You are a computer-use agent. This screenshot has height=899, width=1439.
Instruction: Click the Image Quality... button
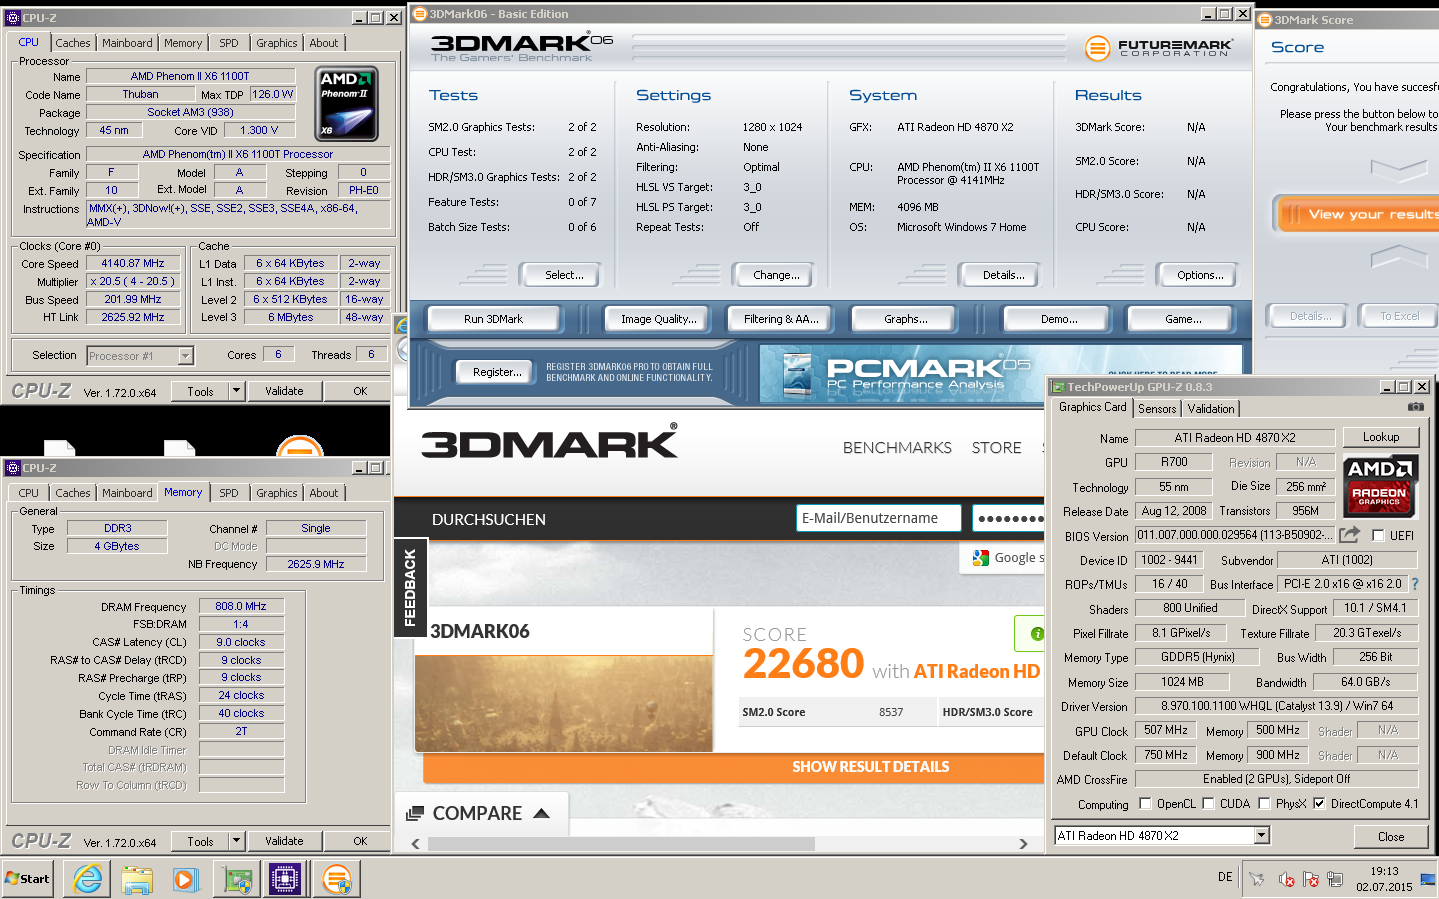pos(658,319)
